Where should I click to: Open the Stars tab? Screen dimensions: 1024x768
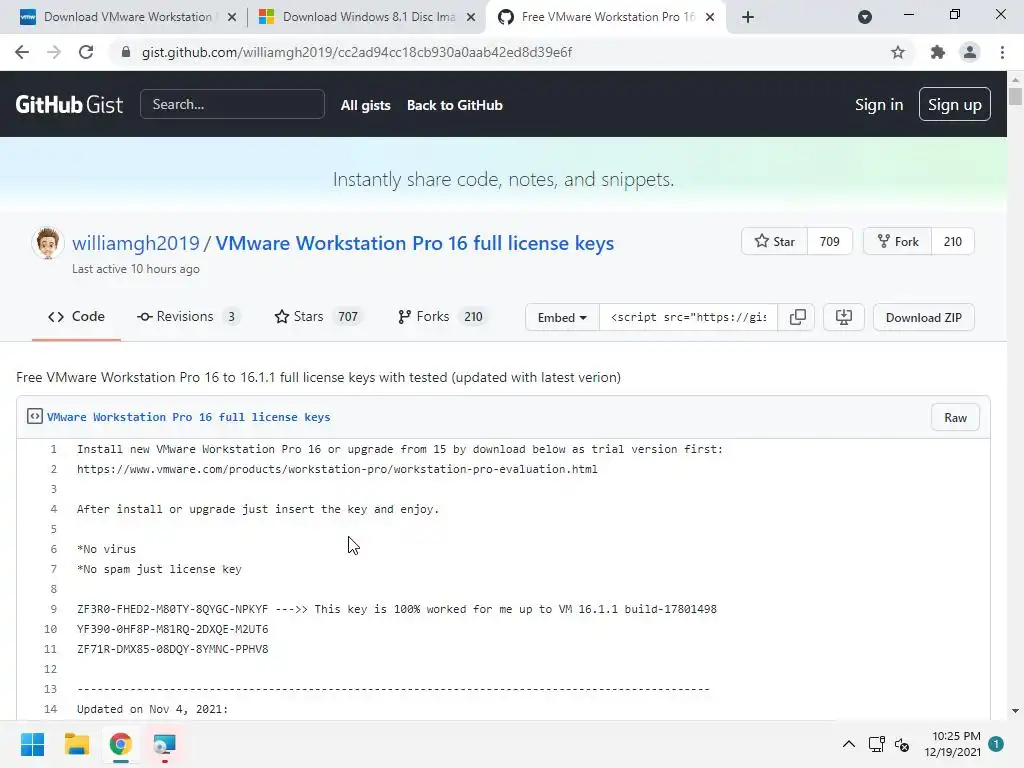(x=318, y=317)
